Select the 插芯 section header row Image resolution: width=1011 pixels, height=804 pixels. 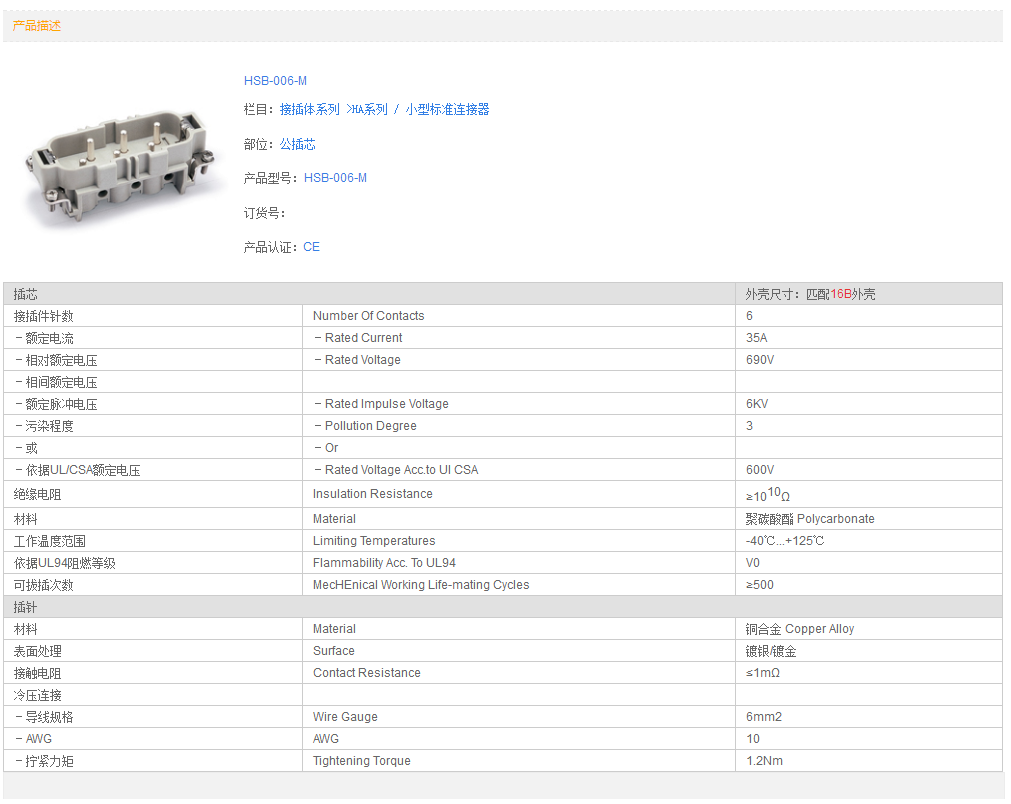(x=370, y=294)
